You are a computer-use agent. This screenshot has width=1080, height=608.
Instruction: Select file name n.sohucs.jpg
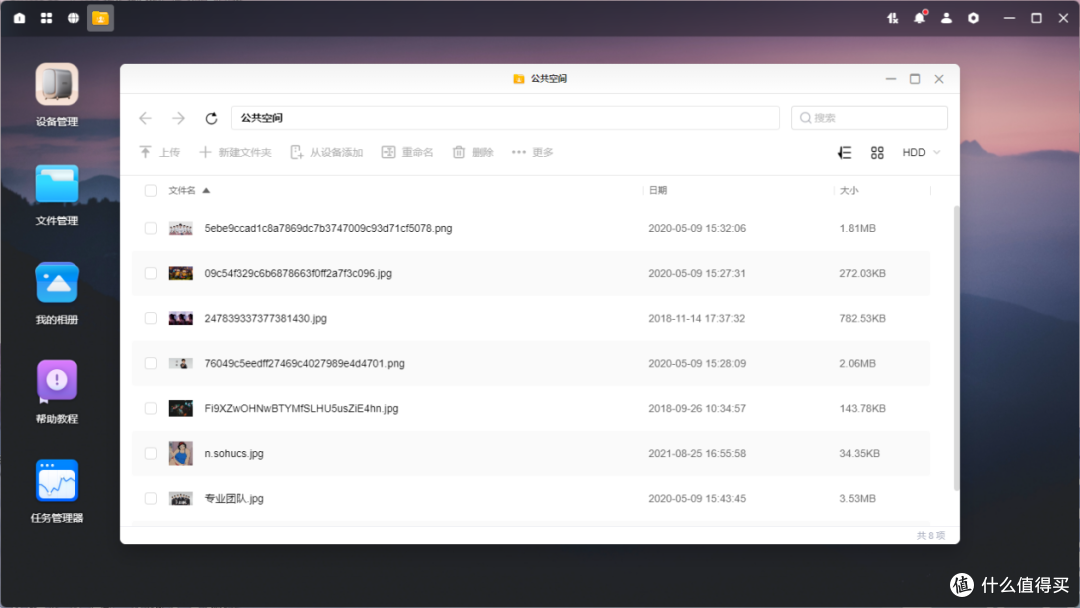233,453
